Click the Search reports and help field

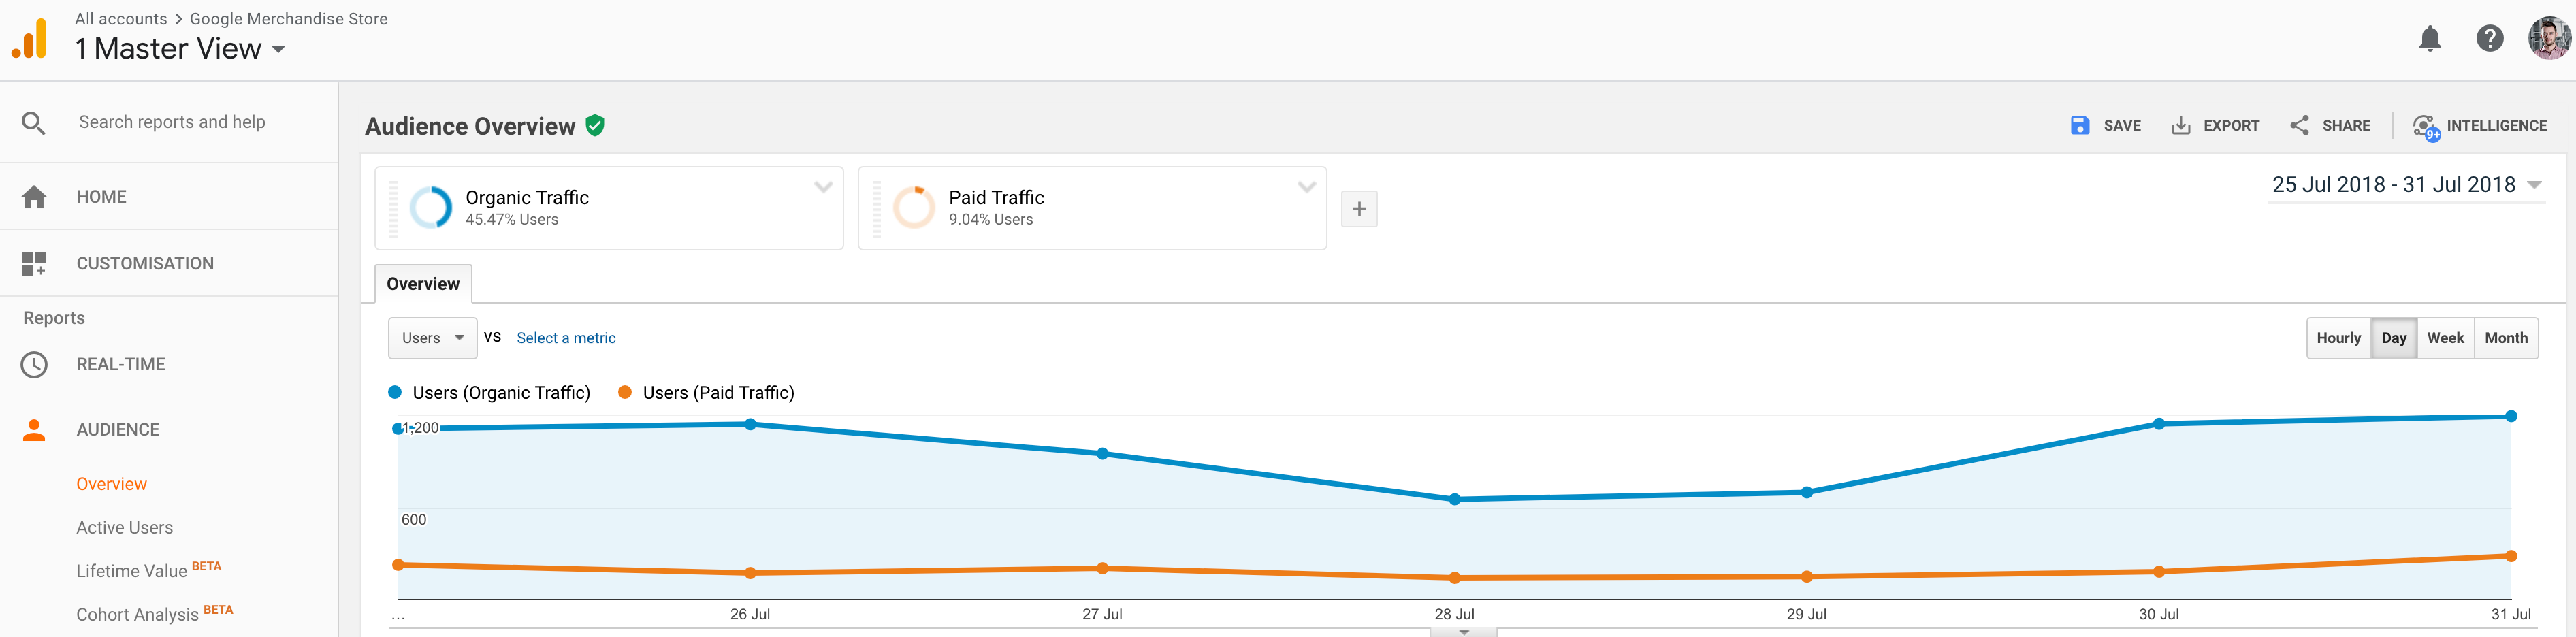172,122
